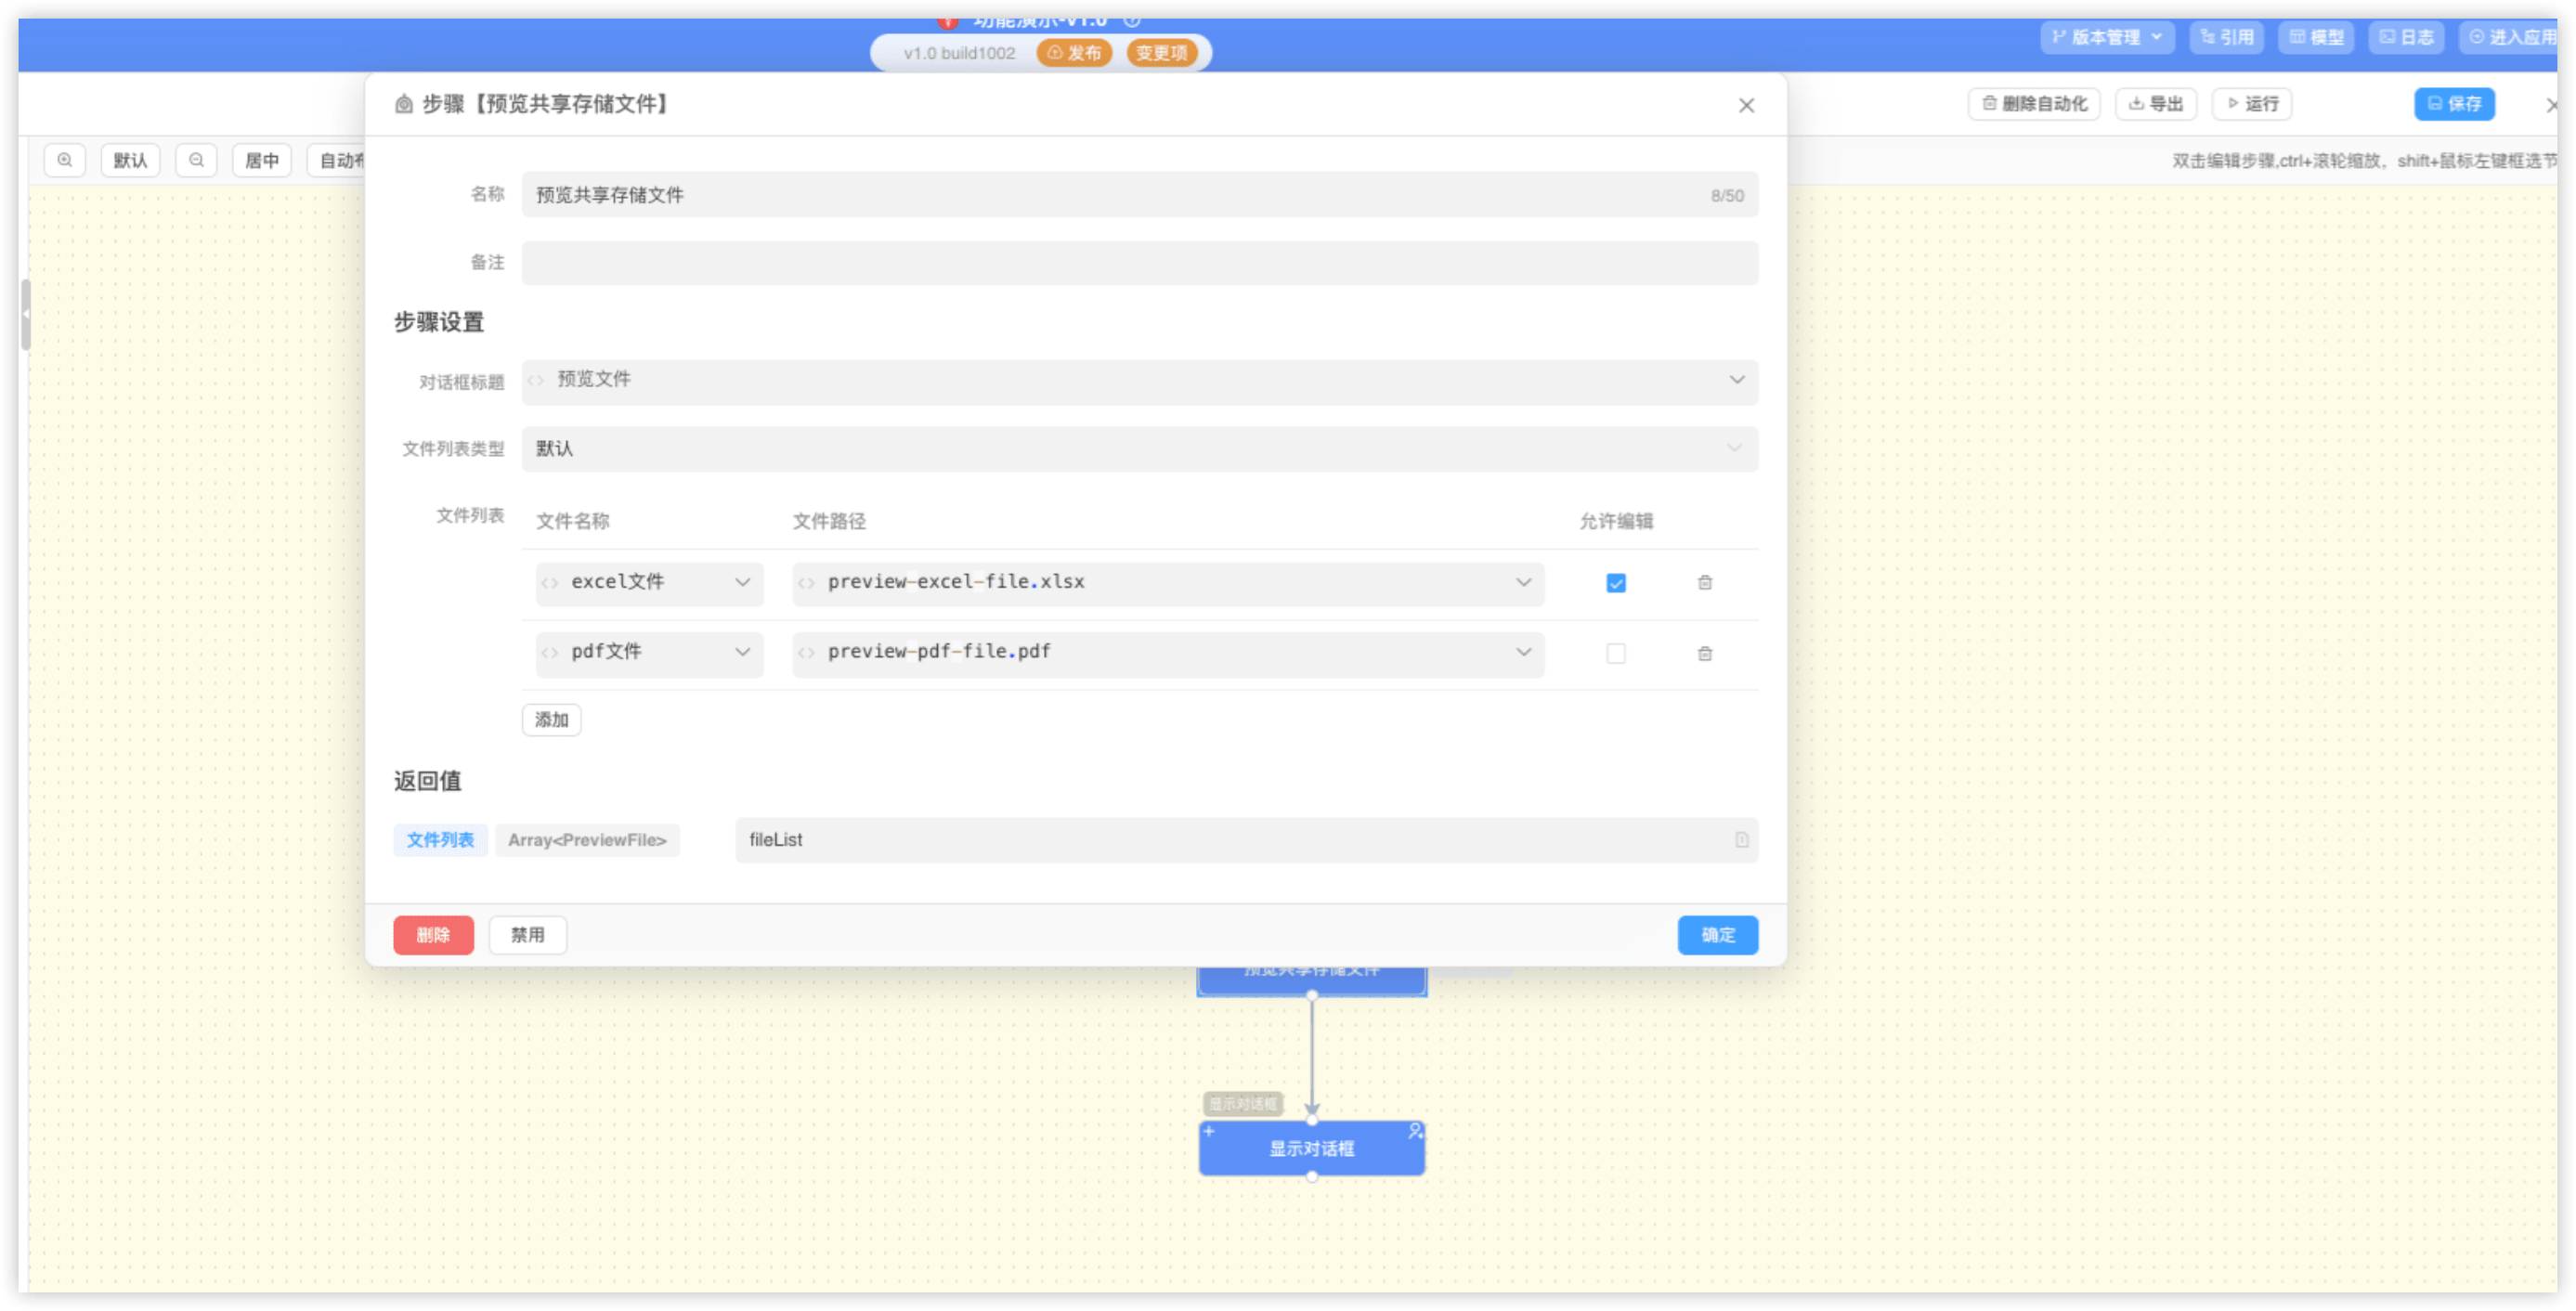
Task: Enable allow-edit for the pdf file
Action: tap(1616, 654)
